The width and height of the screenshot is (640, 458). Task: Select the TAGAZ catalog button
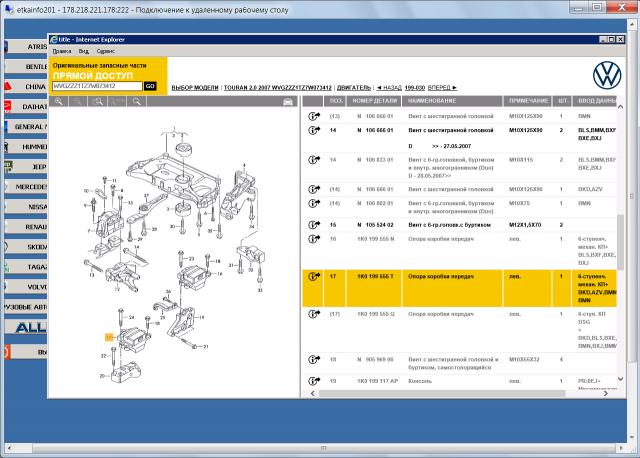(26, 267)
